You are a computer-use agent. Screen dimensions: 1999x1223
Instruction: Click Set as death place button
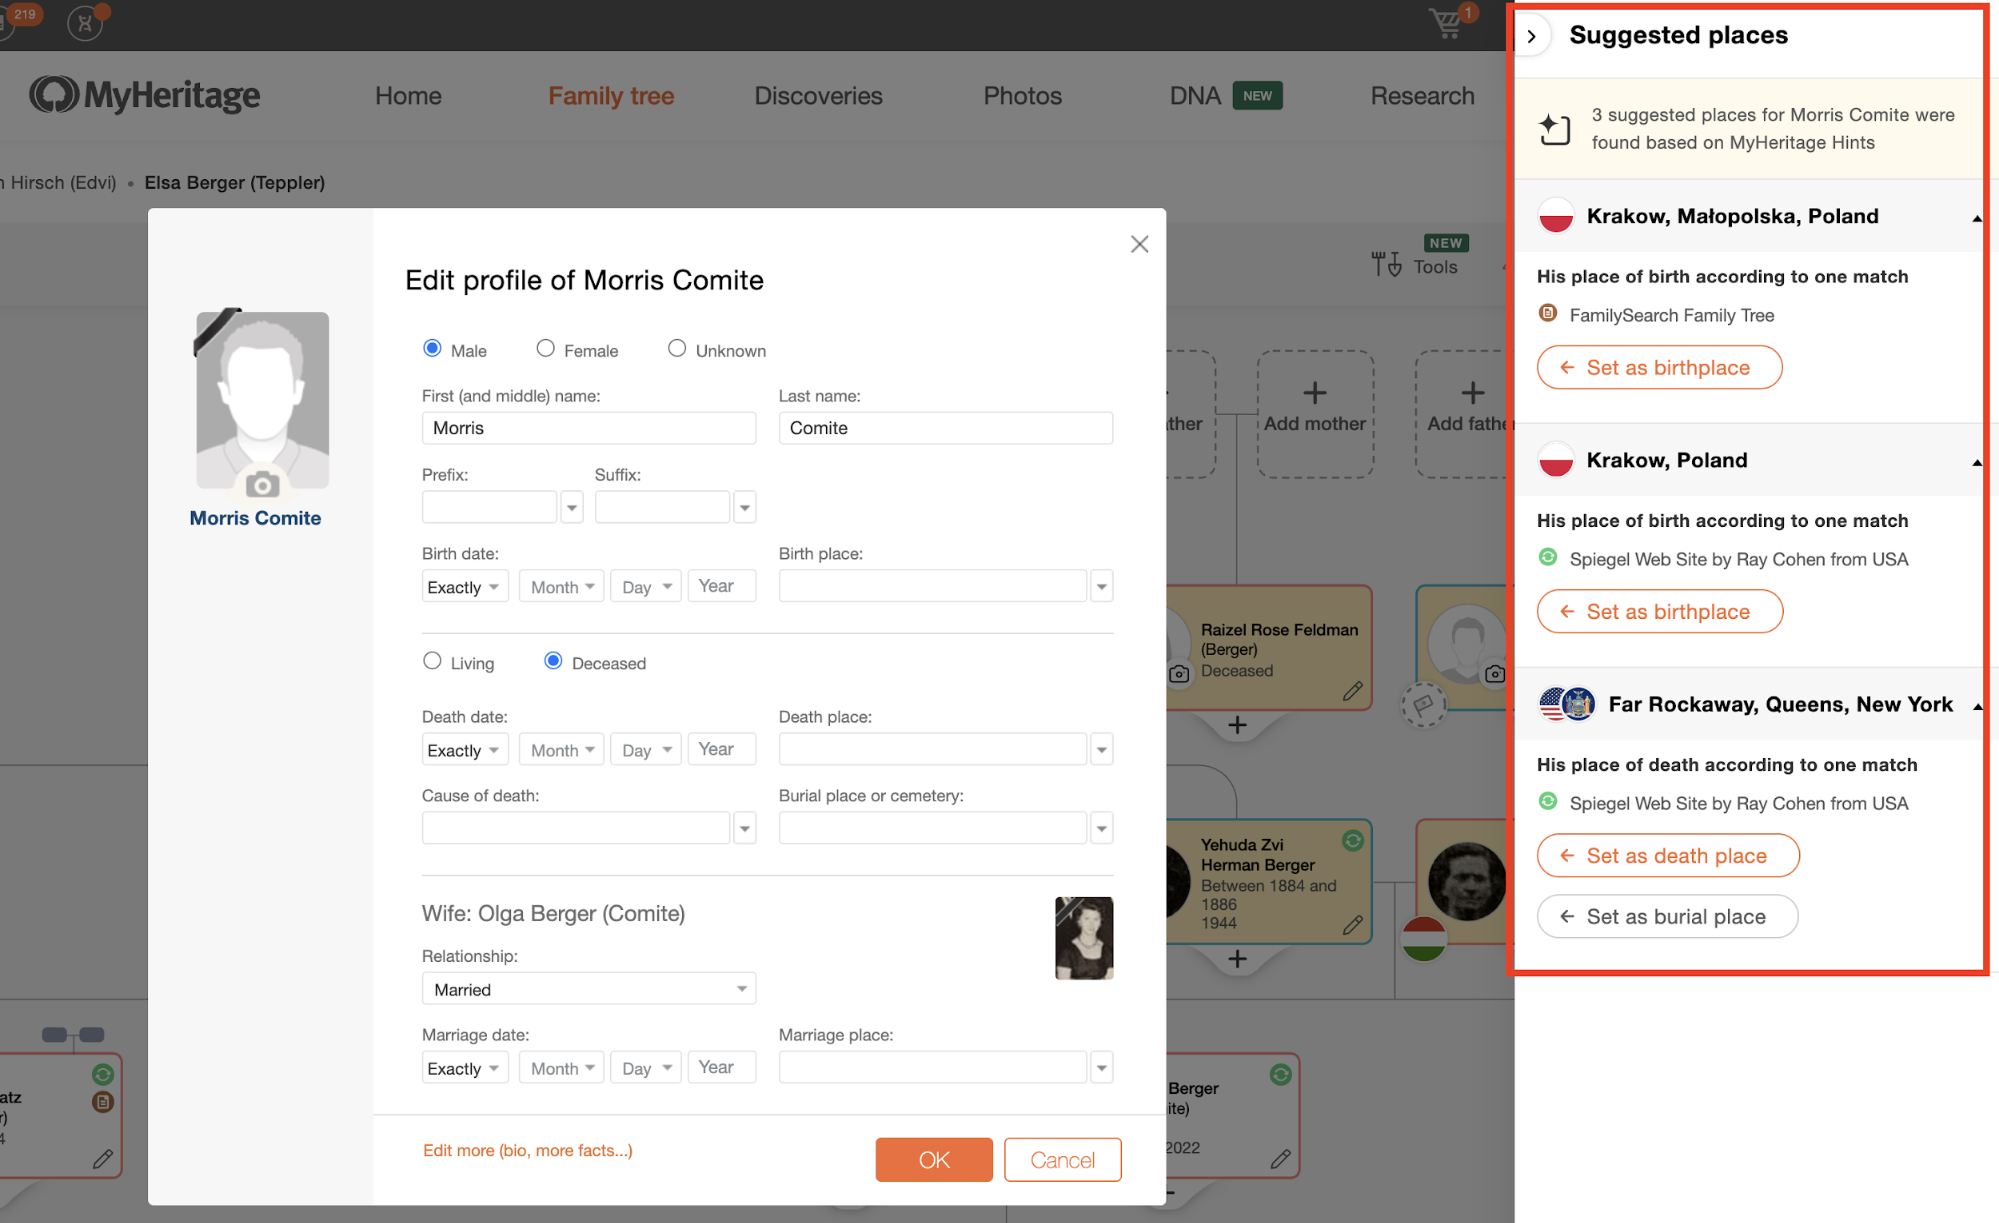(1667, 856)
